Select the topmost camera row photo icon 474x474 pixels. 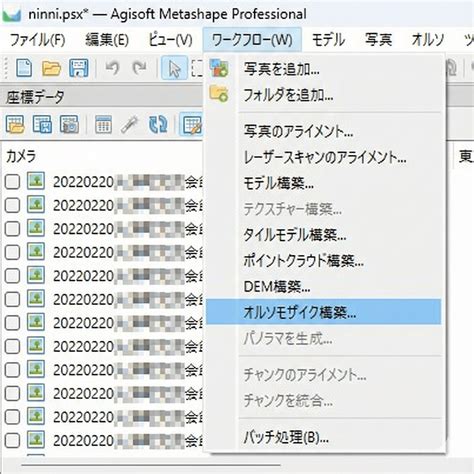point(36,181)
